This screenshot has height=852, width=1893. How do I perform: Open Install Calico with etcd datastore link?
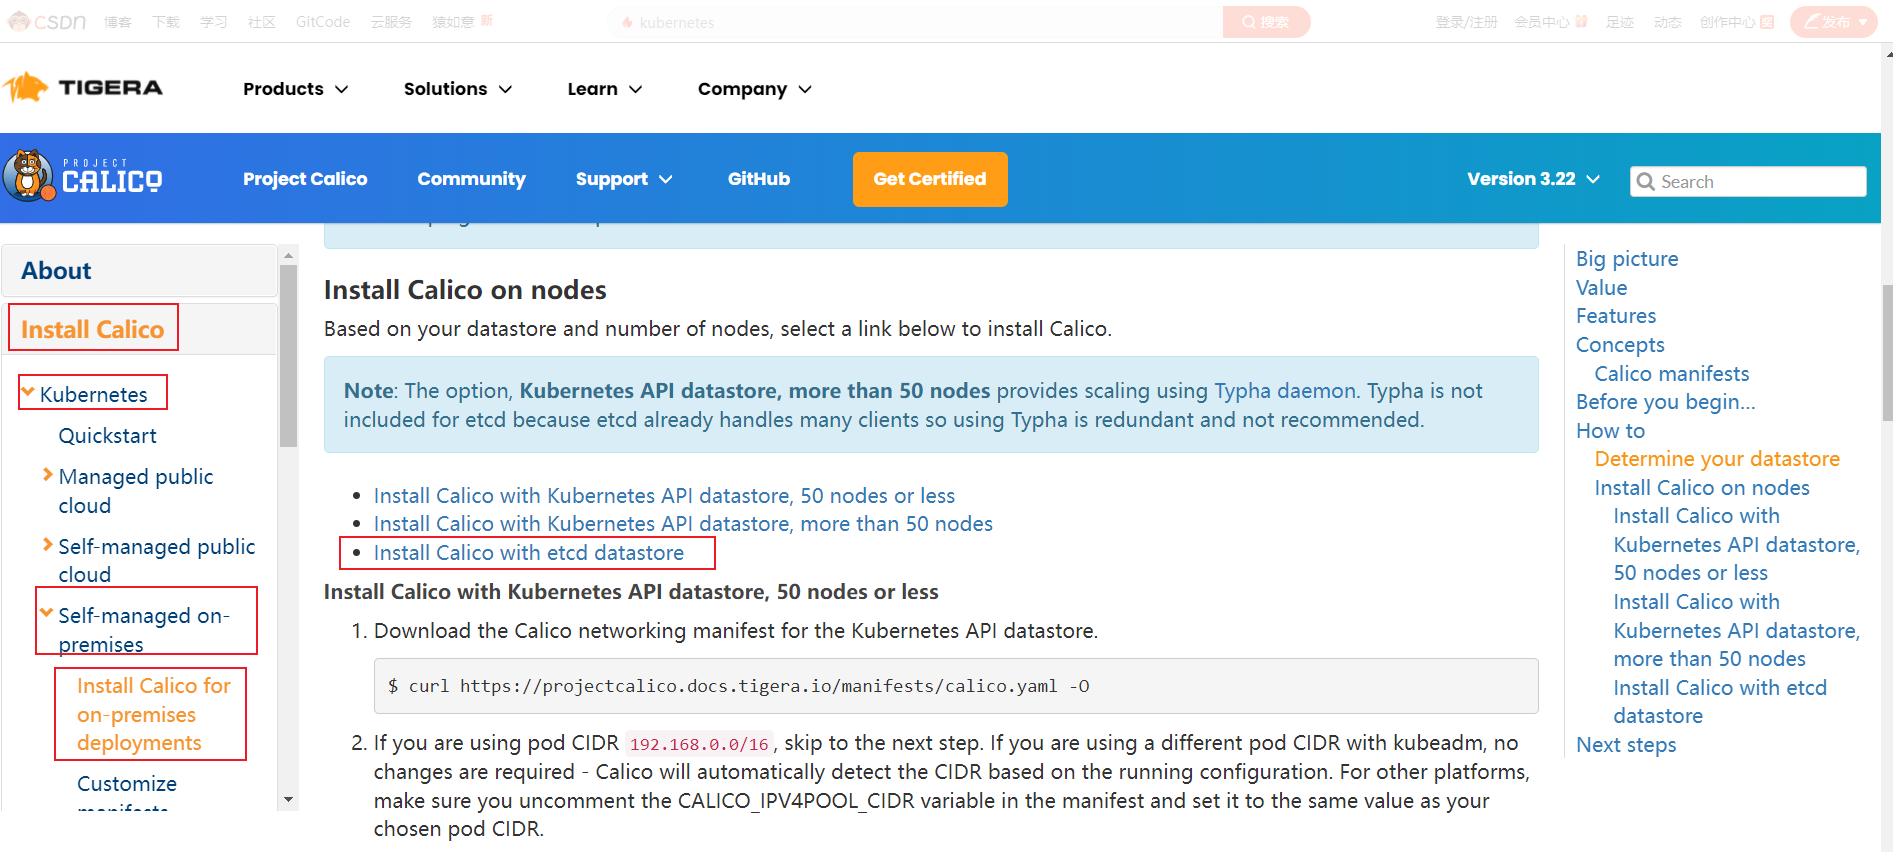coord(529,553)
